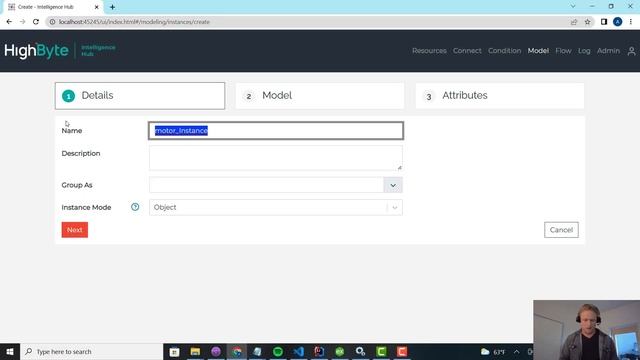This screenshot has width=640, height=360.
Task: Open the Resources menu
Action: 429,51
